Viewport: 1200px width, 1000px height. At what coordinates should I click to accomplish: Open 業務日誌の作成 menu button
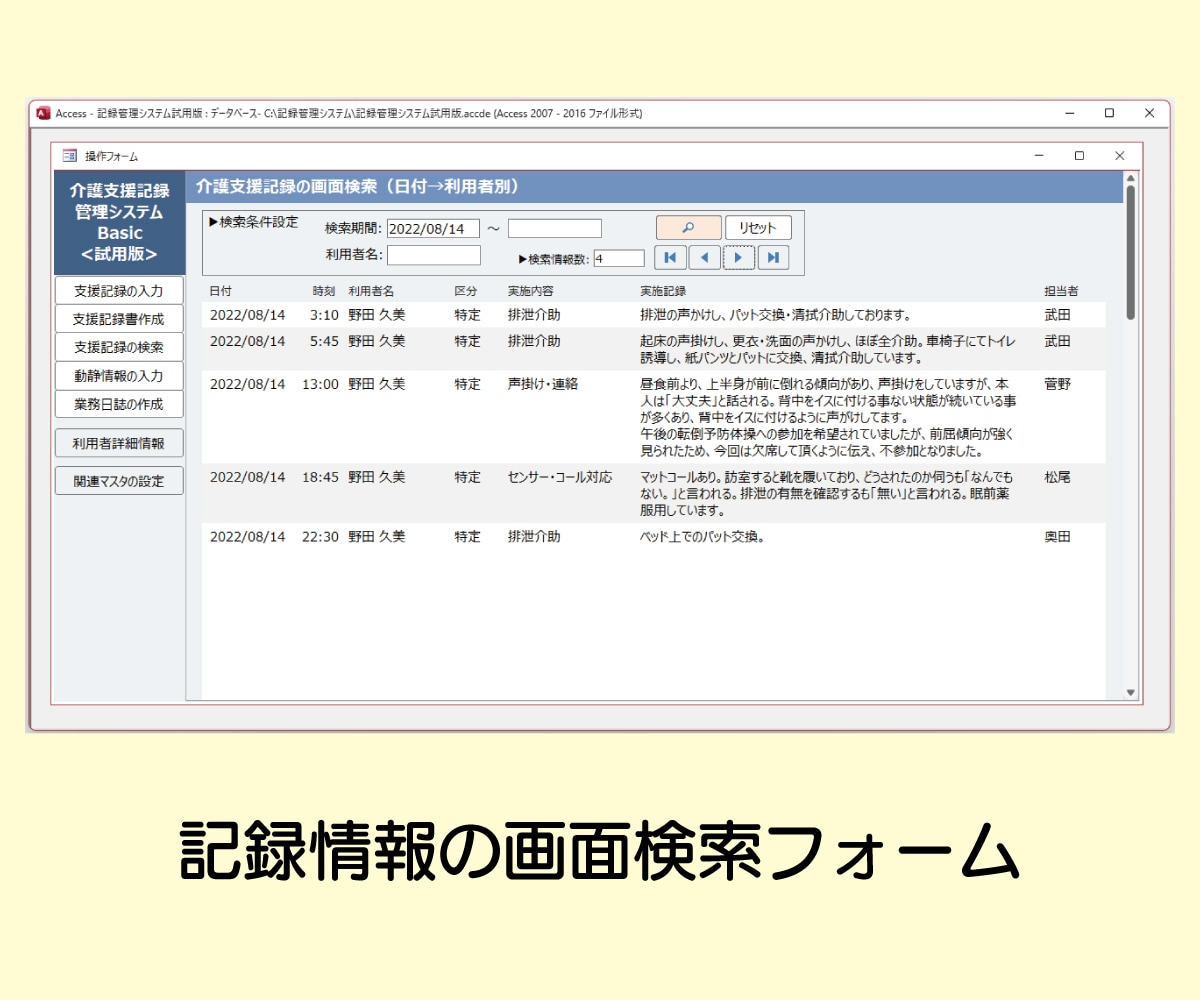pos(119,405)
